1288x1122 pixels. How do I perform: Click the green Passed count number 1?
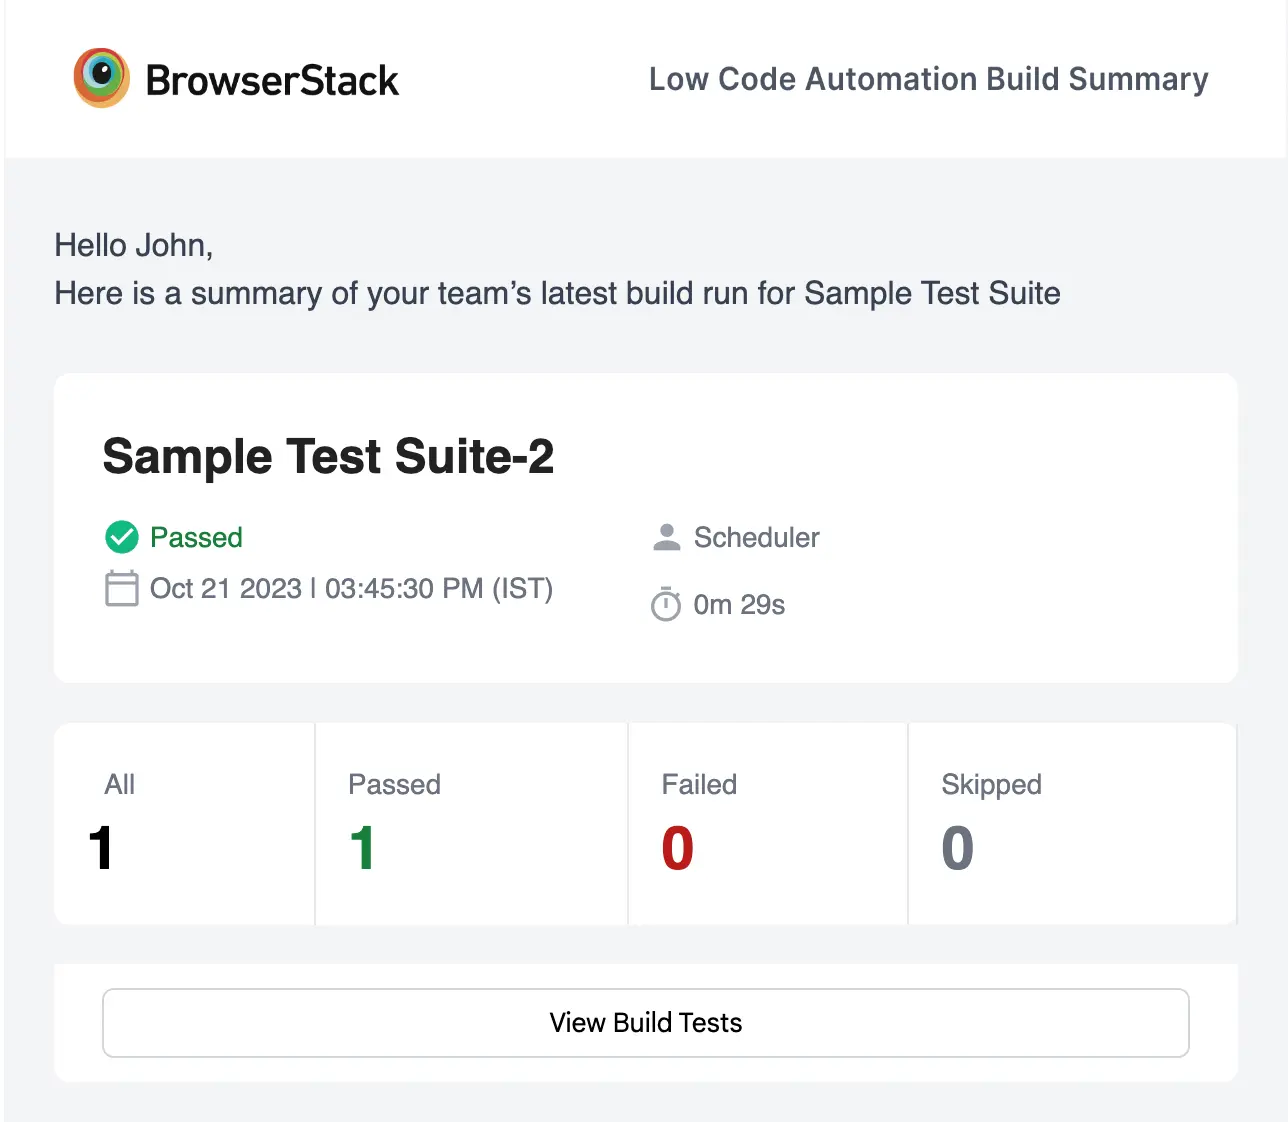click(x=362, y=848)
